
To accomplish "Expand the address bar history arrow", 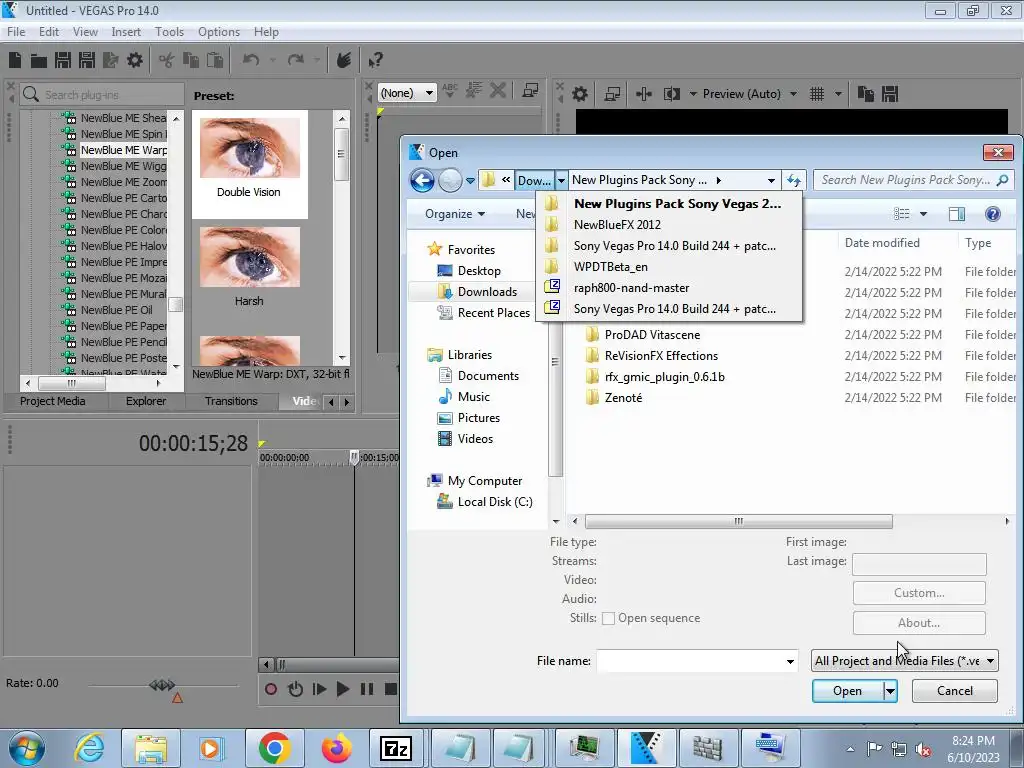I will point(771,180).
